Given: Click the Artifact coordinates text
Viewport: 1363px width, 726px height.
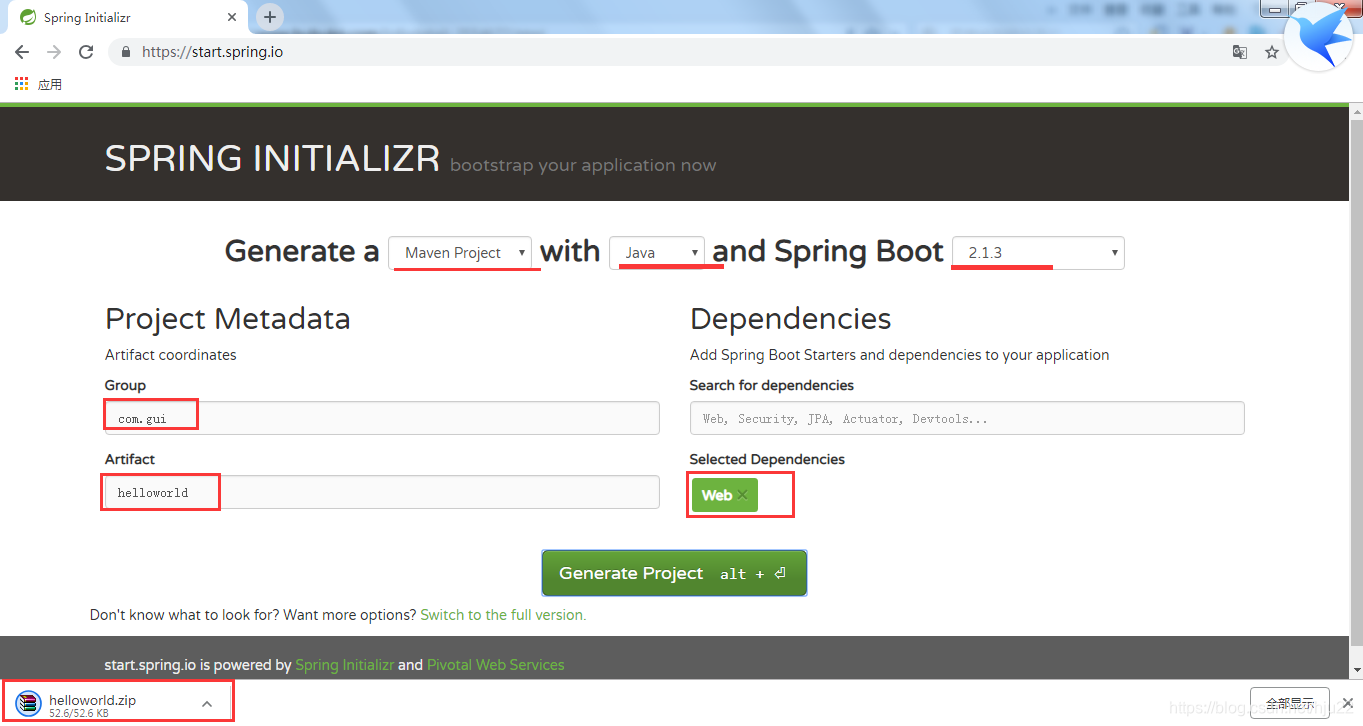Looking at the screenshot, I should [171, 355].
